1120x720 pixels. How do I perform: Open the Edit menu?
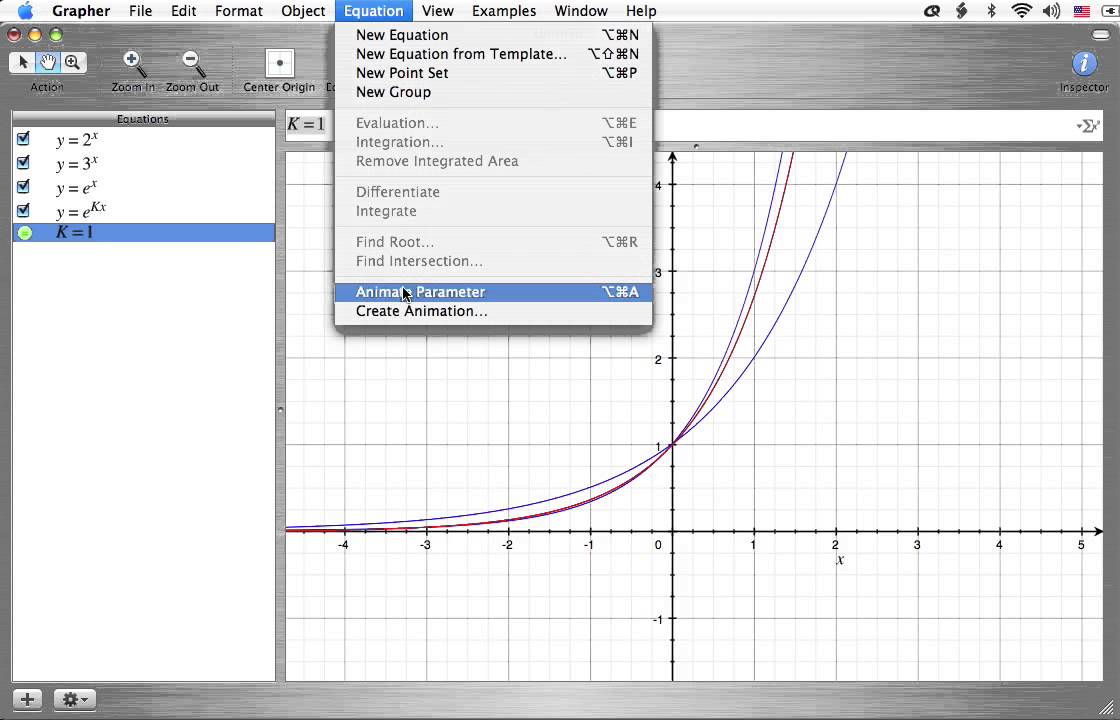[x=184, y=11]
